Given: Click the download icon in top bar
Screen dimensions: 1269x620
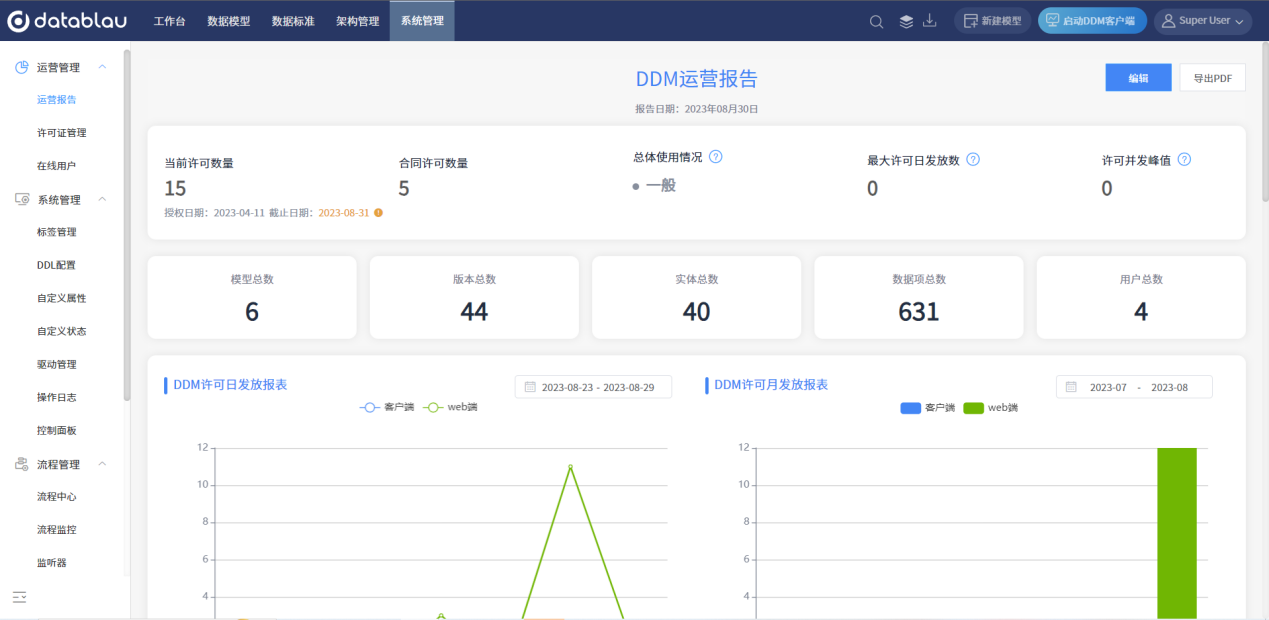Looking at the screenshot, I should (x=930, y=21).
